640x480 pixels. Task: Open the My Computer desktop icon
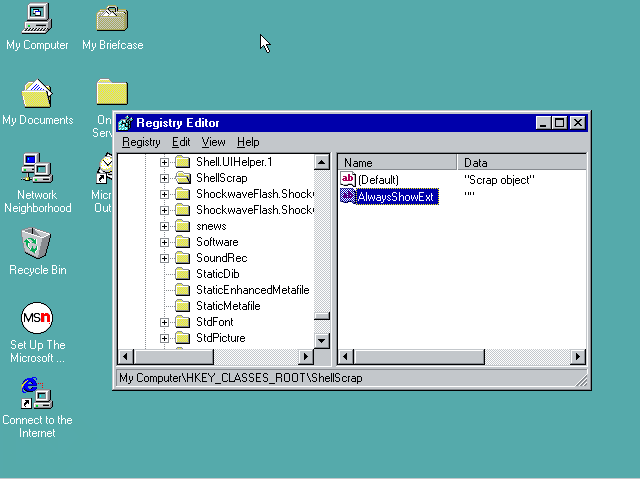coord(37,19)
